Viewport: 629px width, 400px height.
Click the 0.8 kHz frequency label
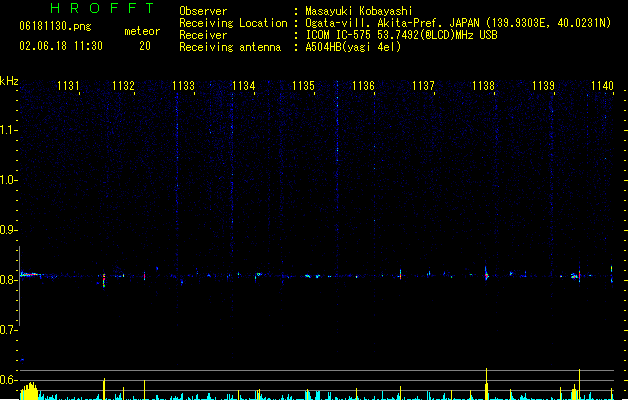8,280
